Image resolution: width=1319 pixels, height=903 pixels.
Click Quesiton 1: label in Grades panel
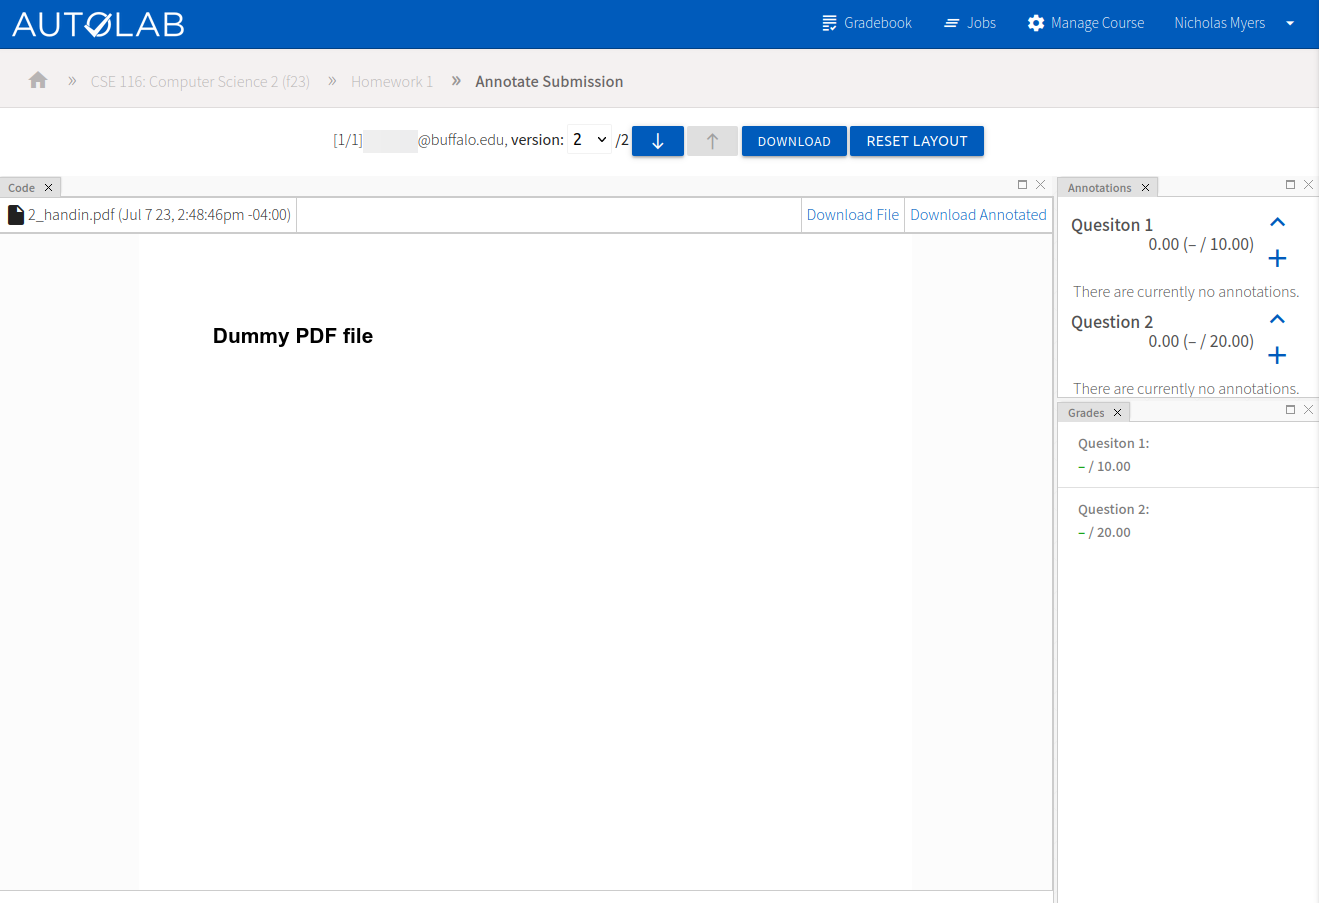[x=1113, y=444]
